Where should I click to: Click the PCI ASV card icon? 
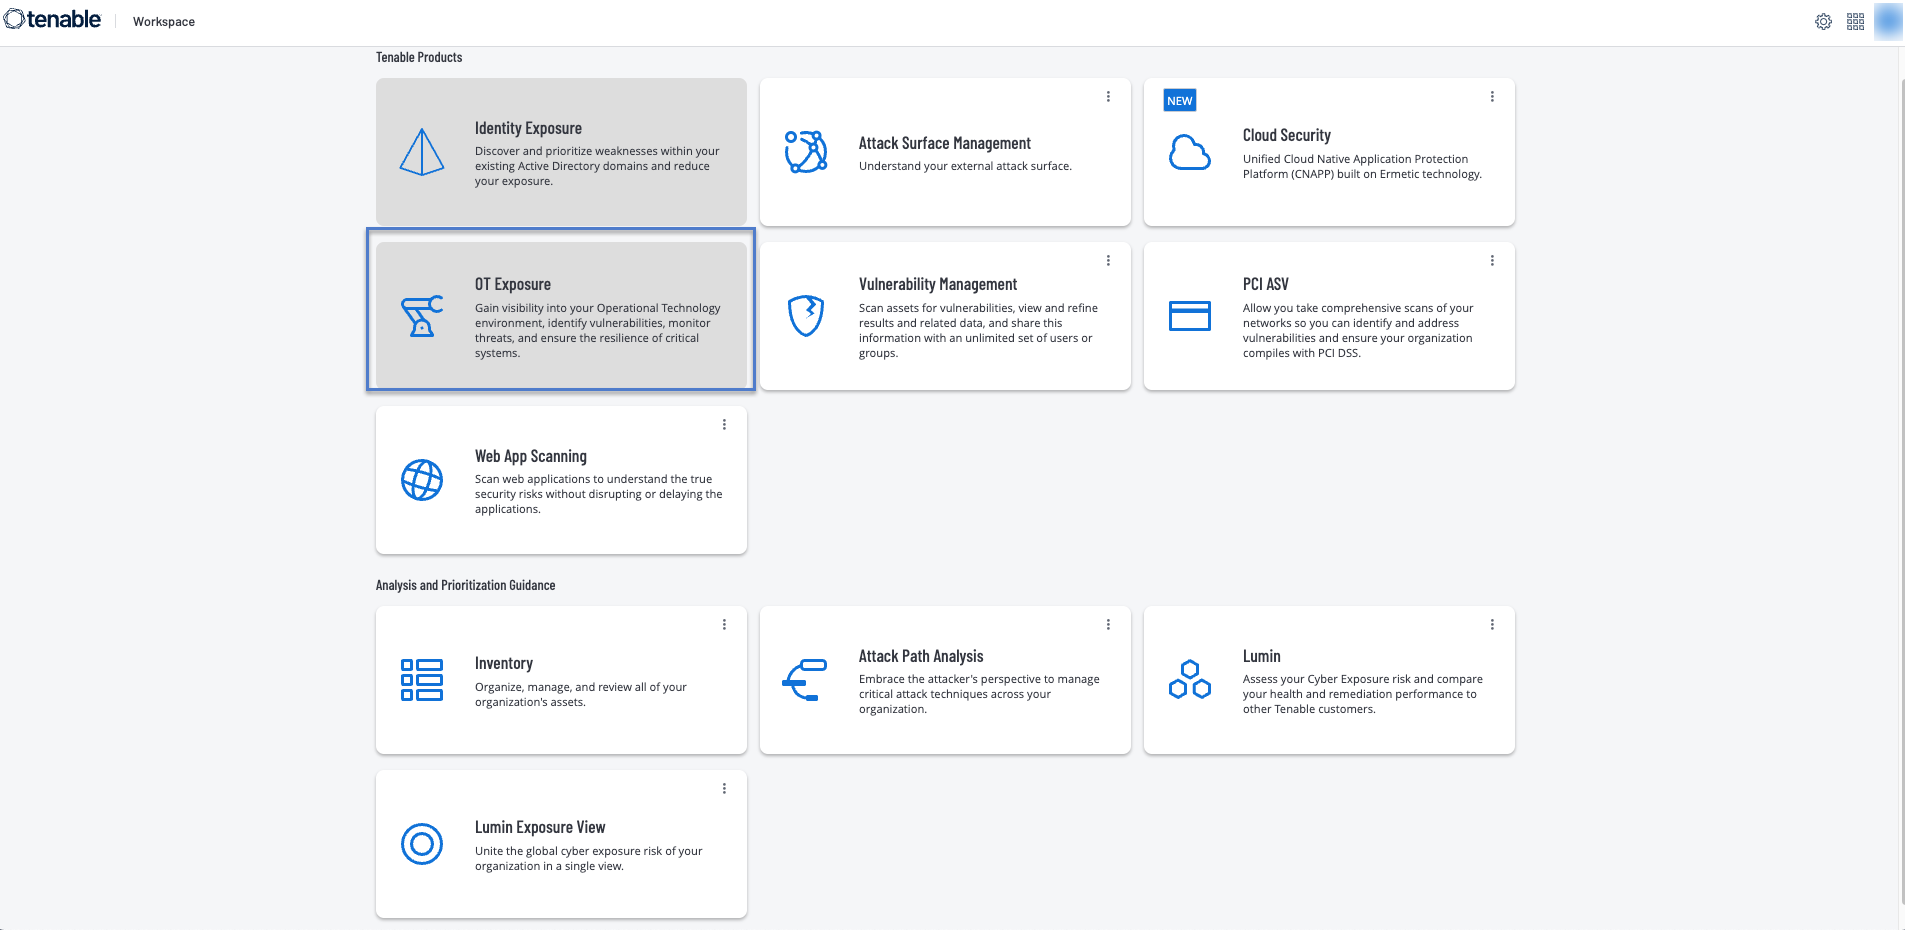click(x=1189, y=316)
